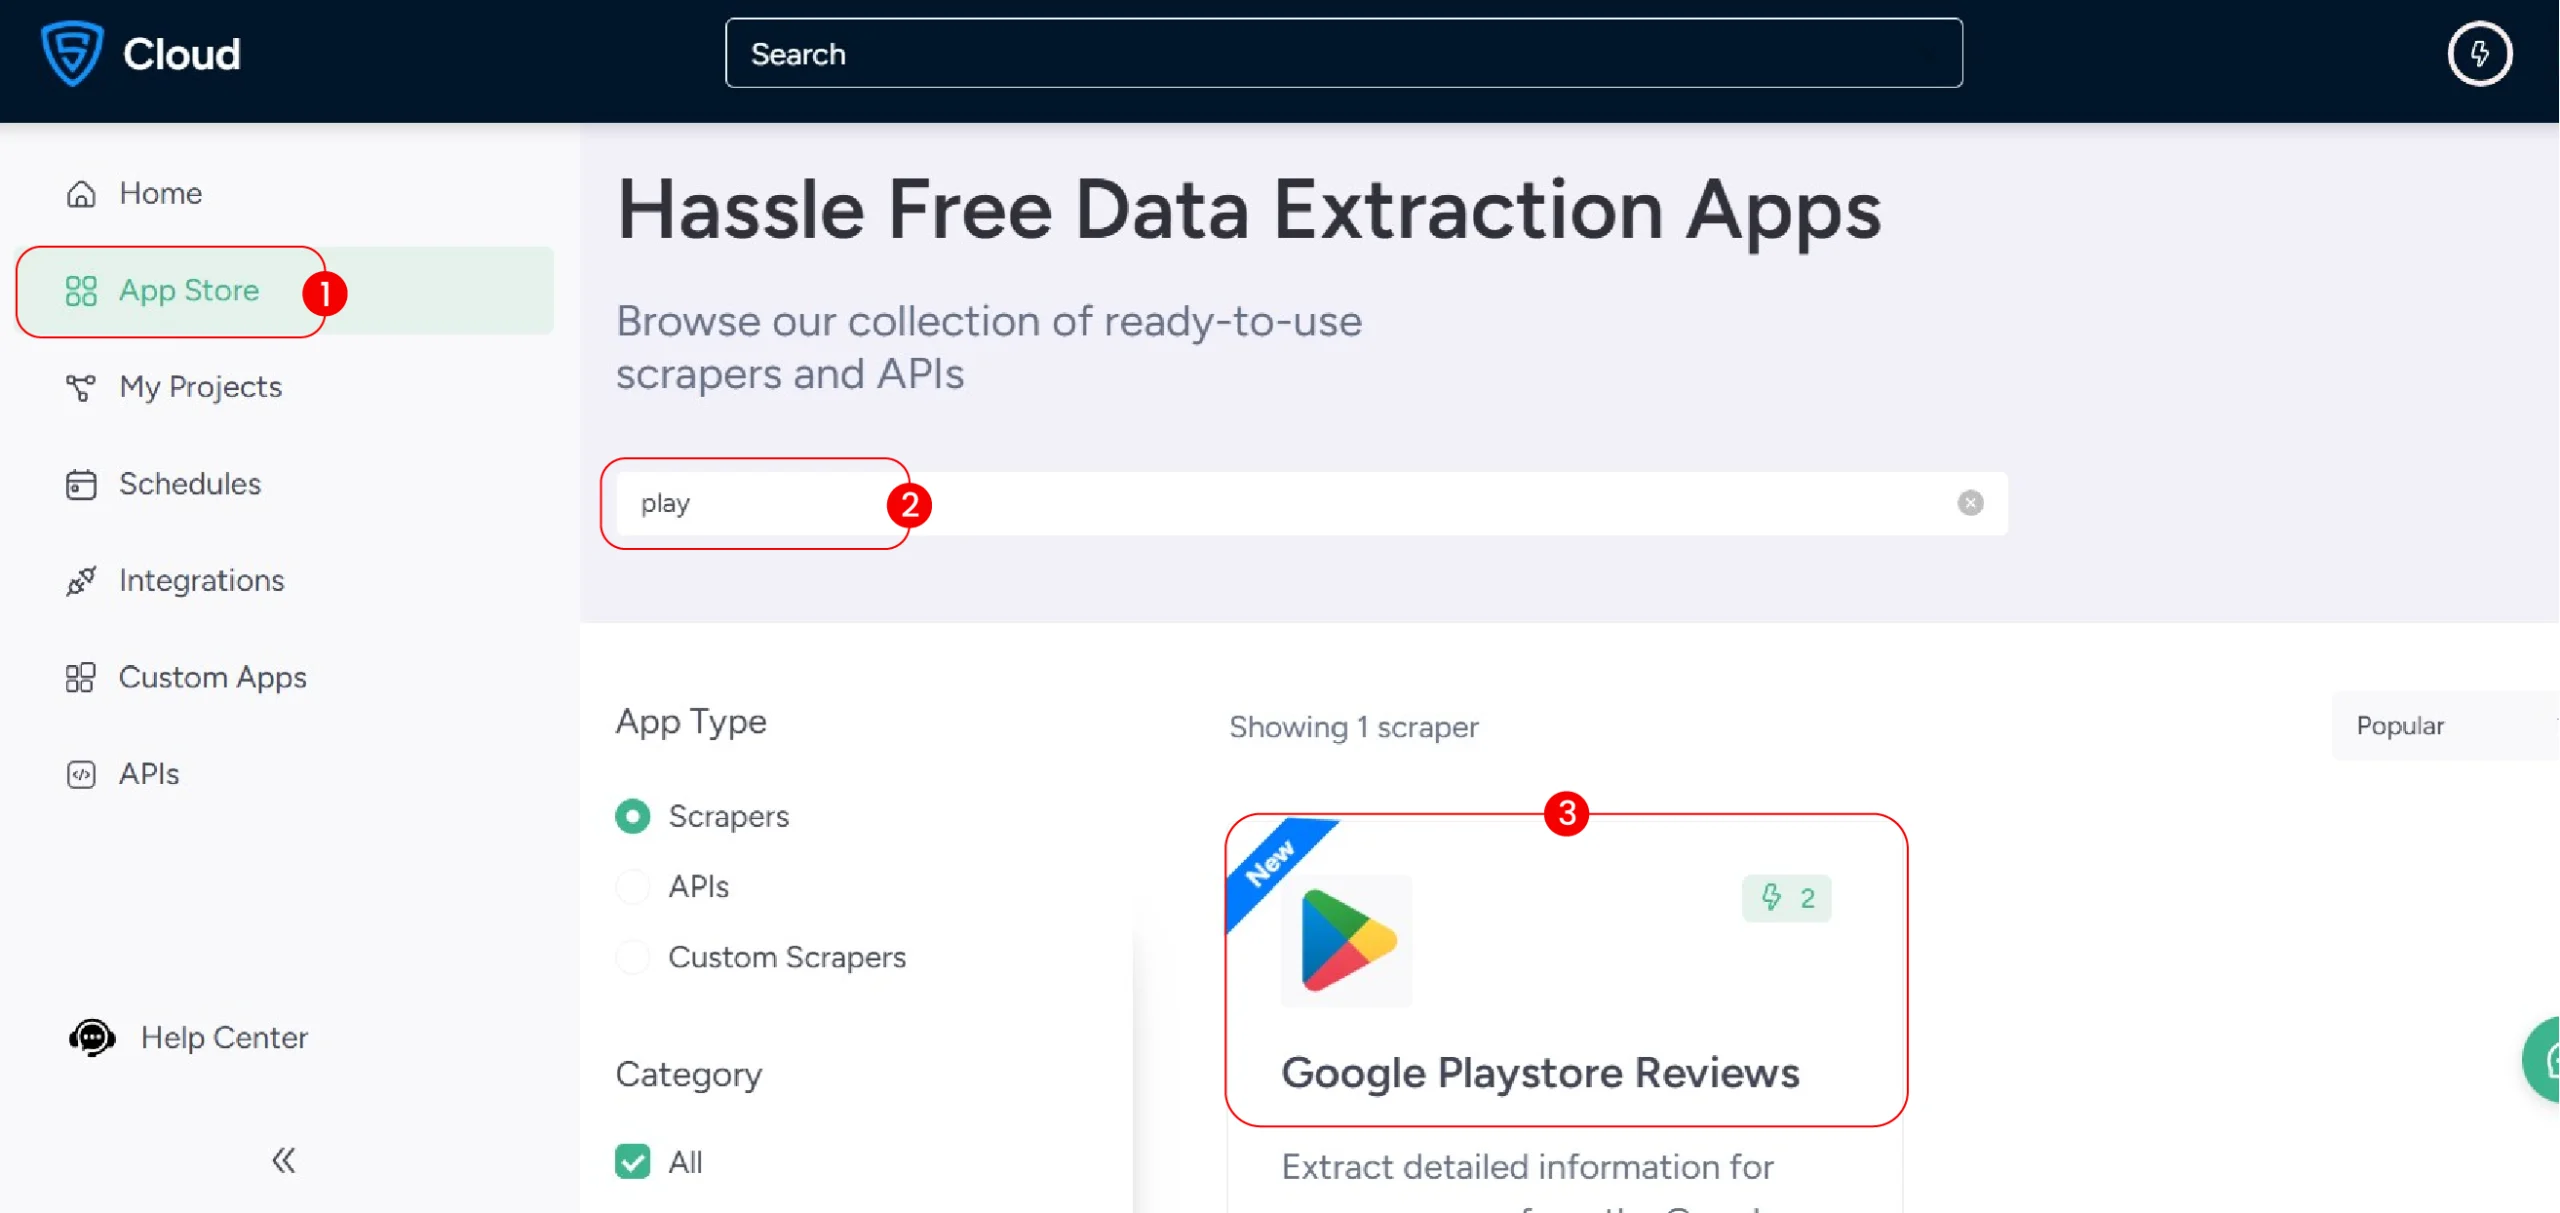The height and width of the screenshot is (1213, 2560).
Task: Click the Google Play logo thumbnail
Action: [1347, 940]
